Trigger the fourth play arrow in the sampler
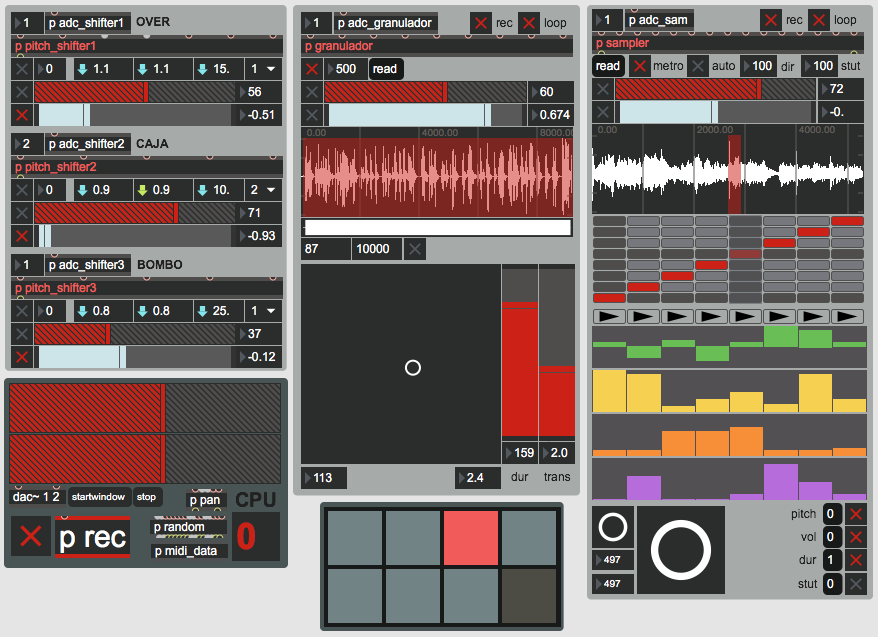Screen dimensions: 878x637 711,316
